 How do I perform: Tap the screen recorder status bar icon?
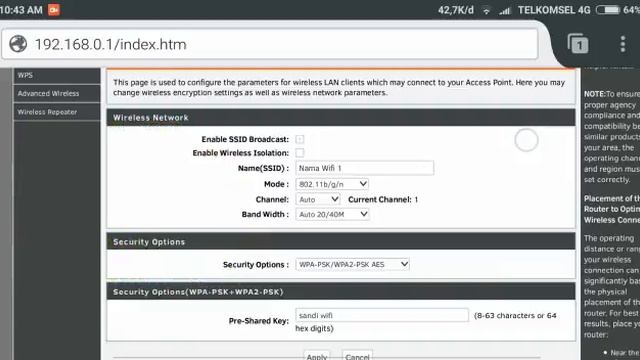[54, 10]
